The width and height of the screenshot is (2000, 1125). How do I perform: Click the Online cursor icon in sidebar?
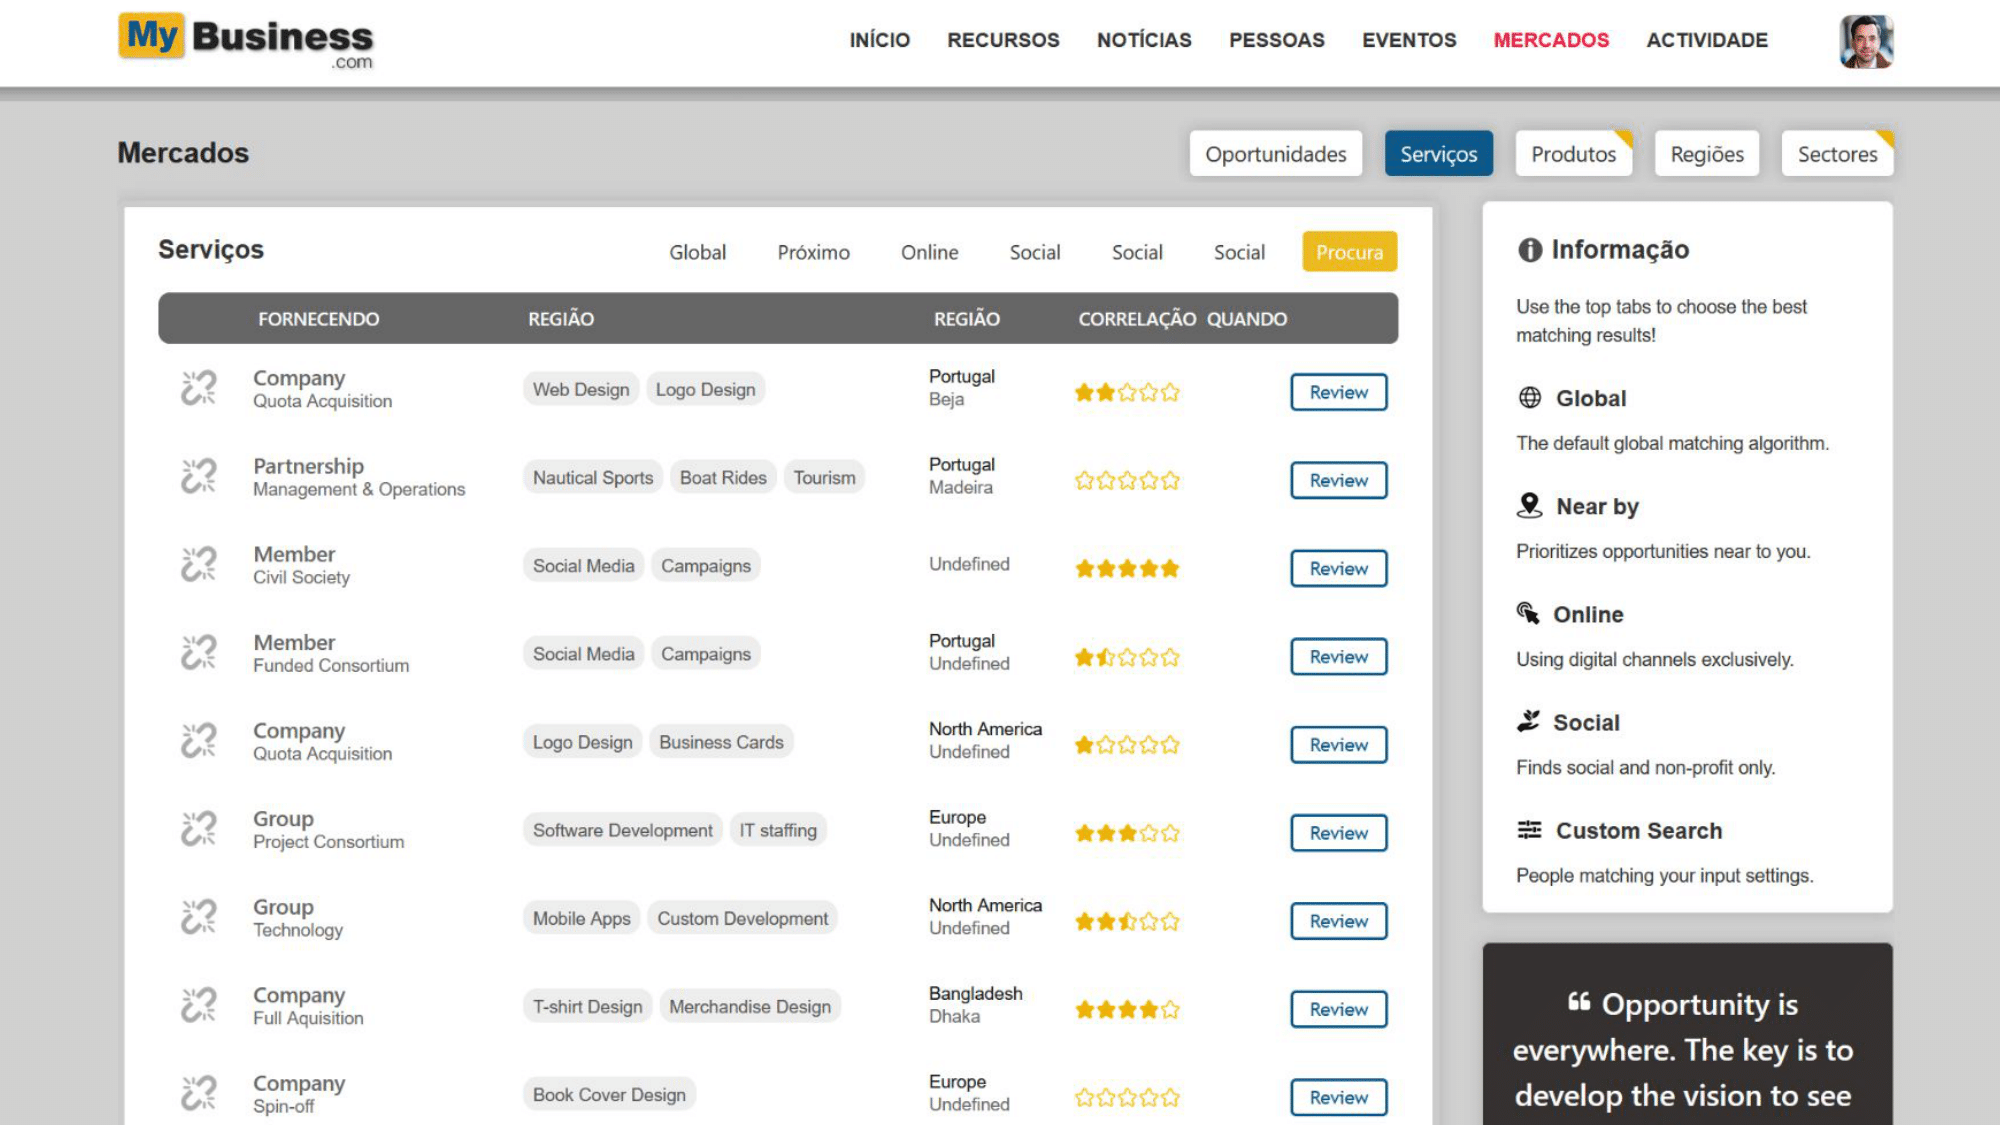pyautogui.click(x=1527, y=613)
